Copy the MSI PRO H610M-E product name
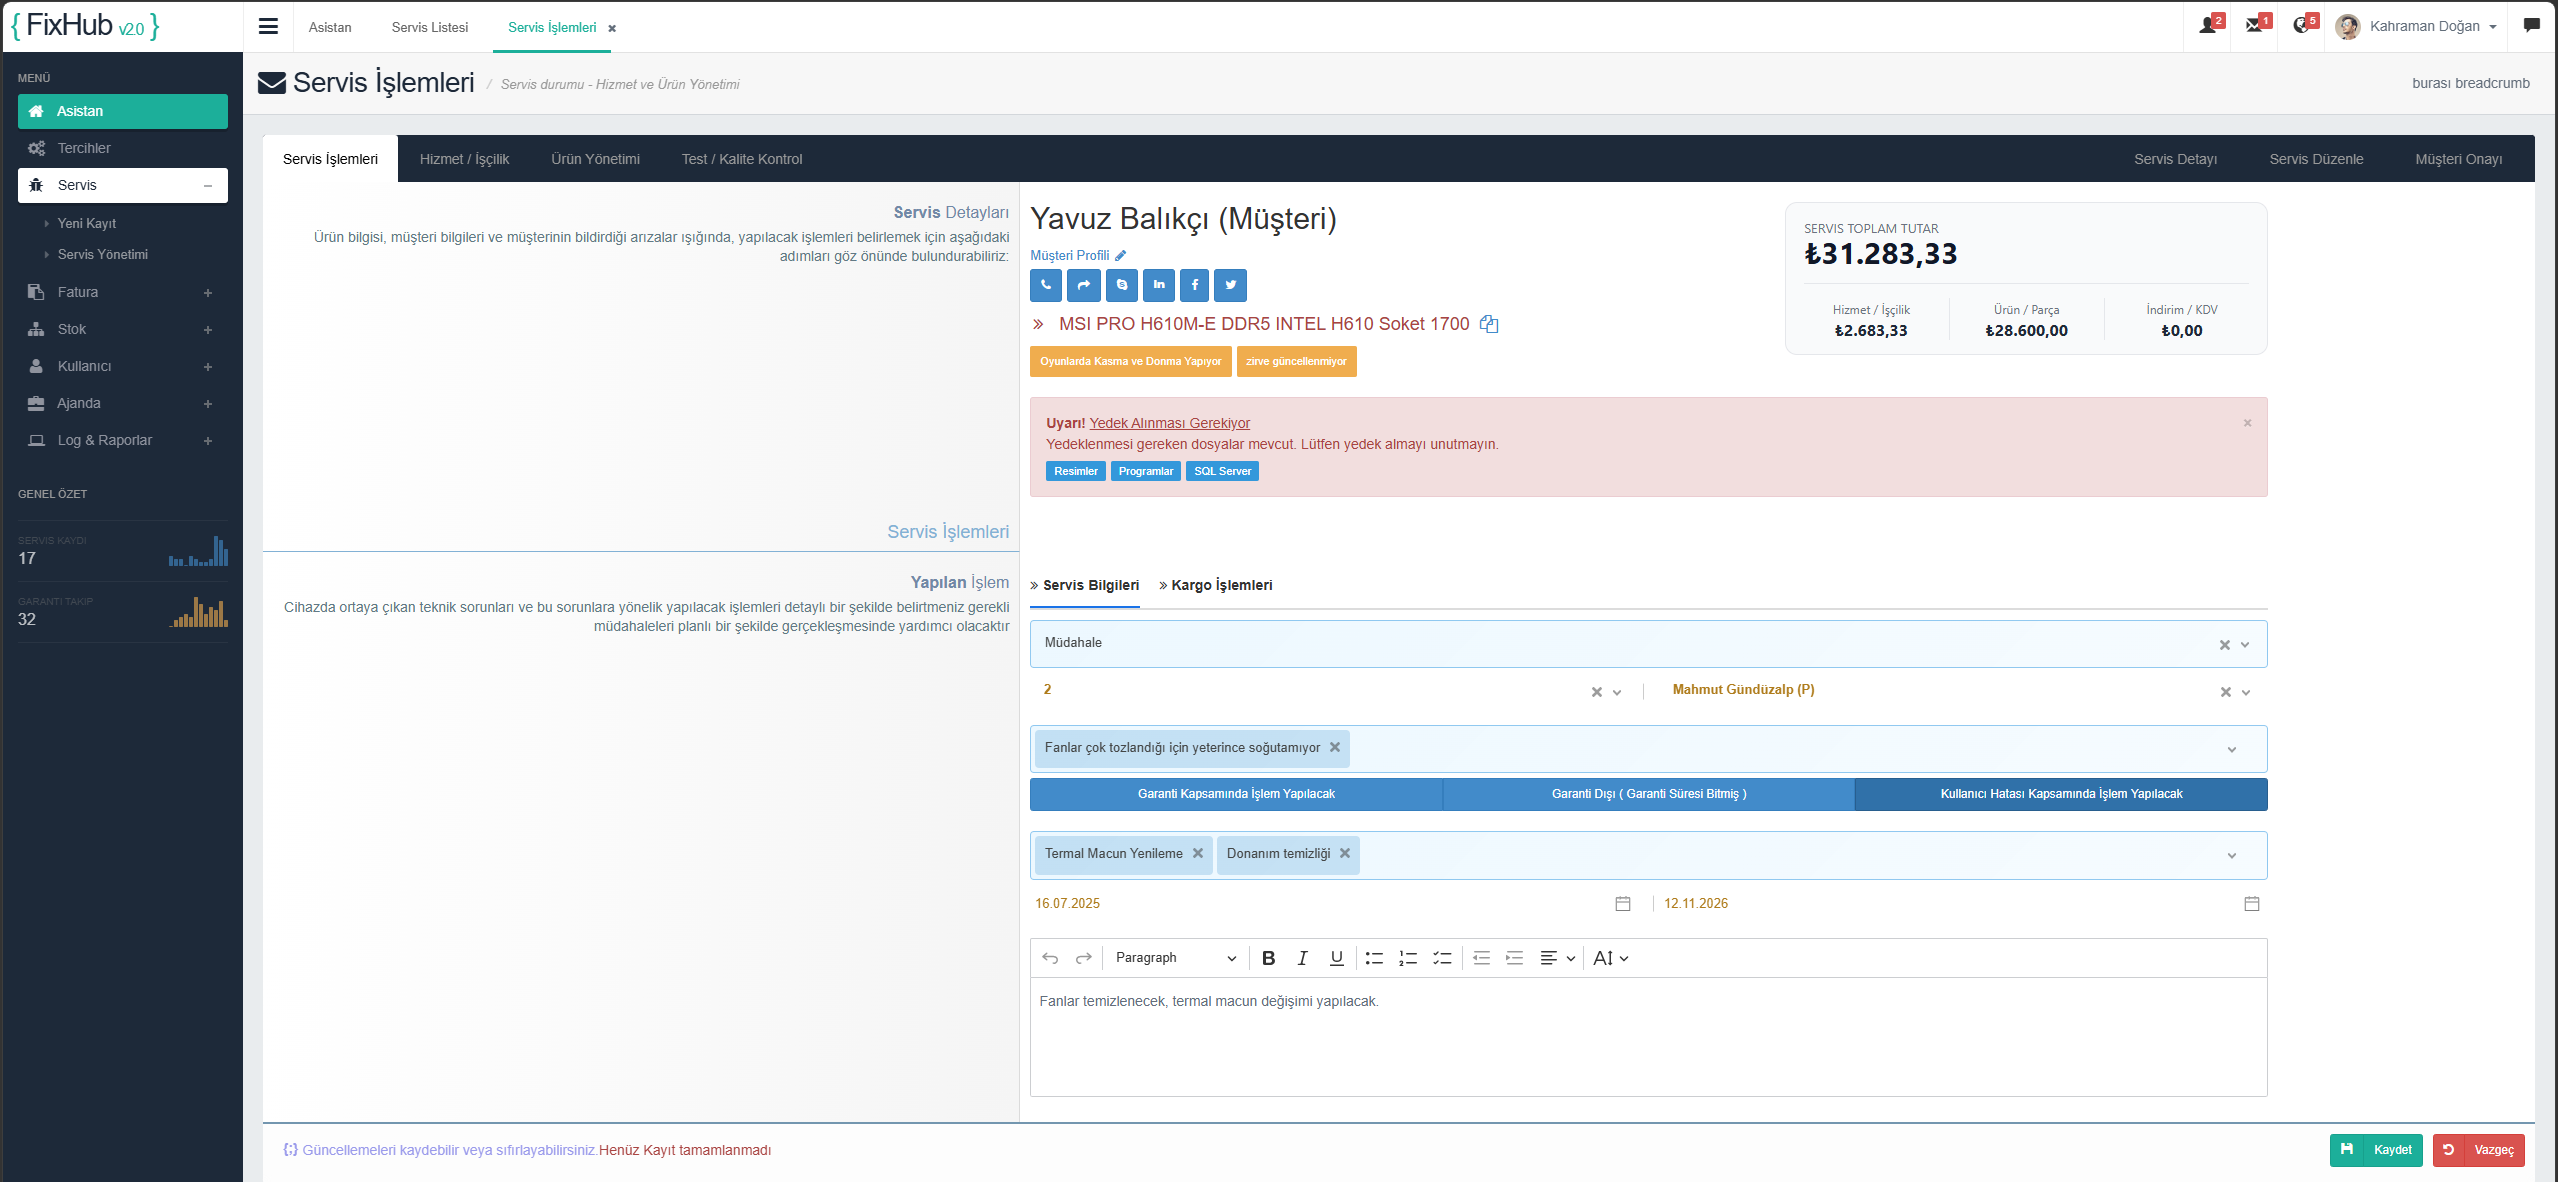 click(1489, 324)
